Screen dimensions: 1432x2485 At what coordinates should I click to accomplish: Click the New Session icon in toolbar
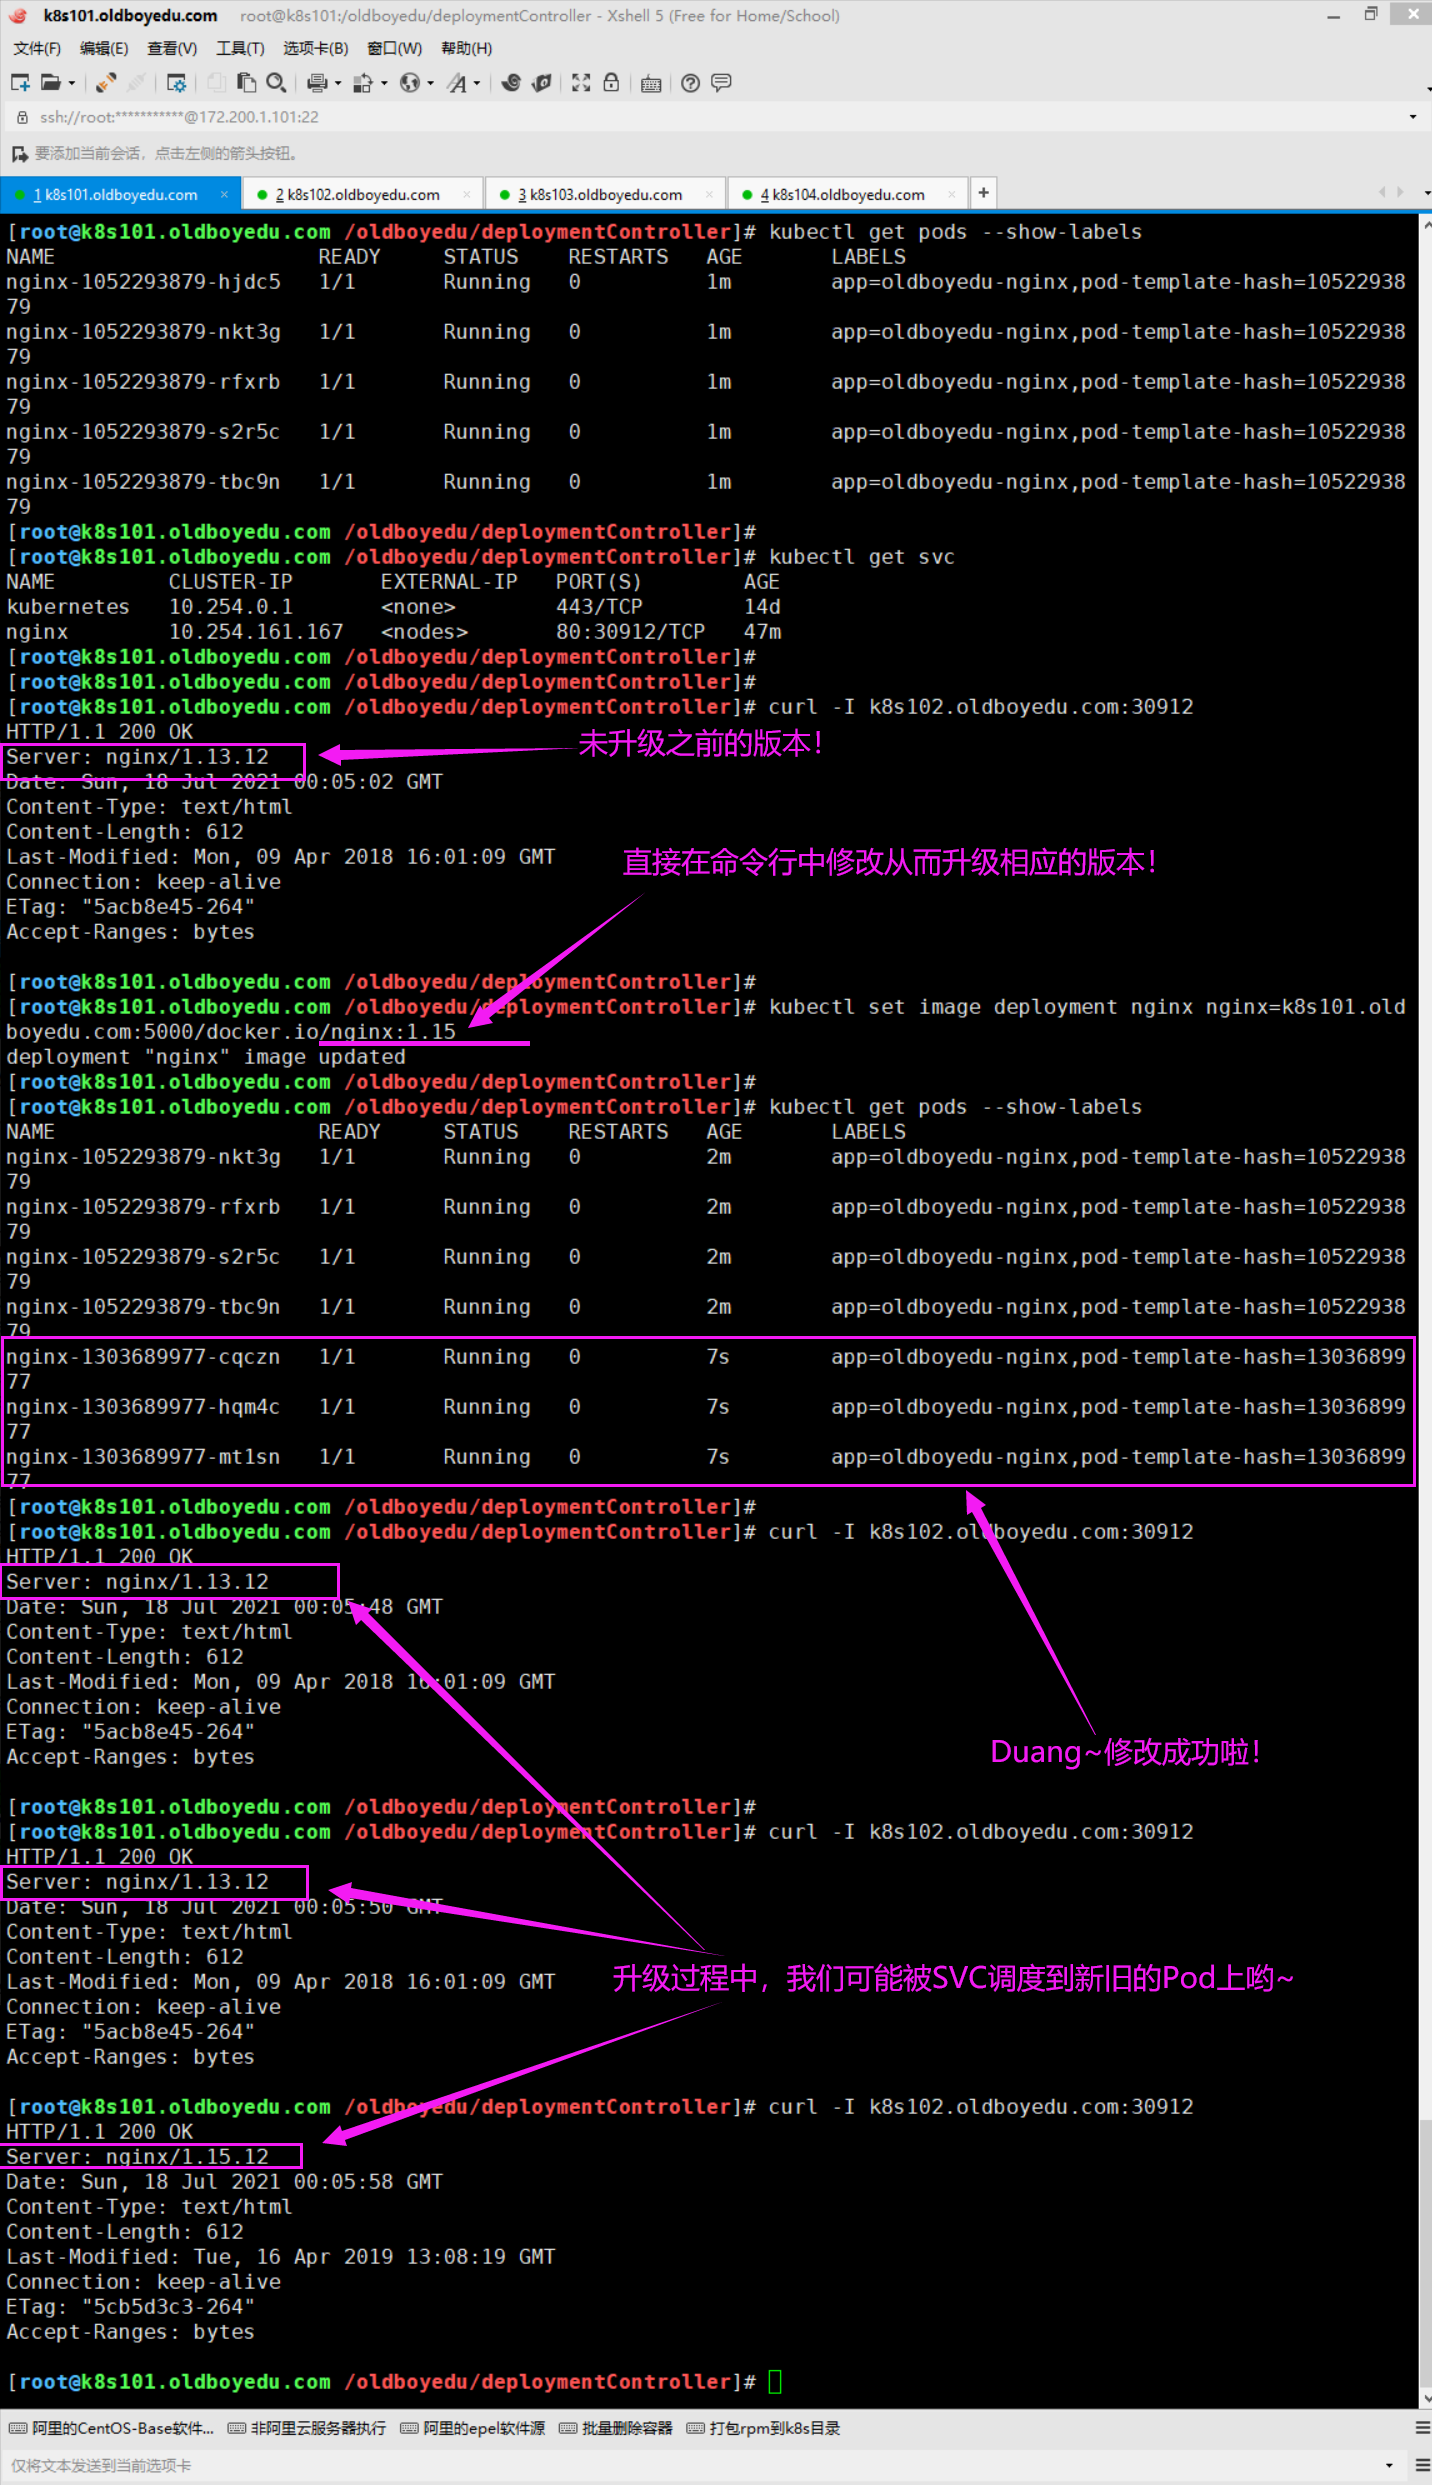(x=20, y=83)
